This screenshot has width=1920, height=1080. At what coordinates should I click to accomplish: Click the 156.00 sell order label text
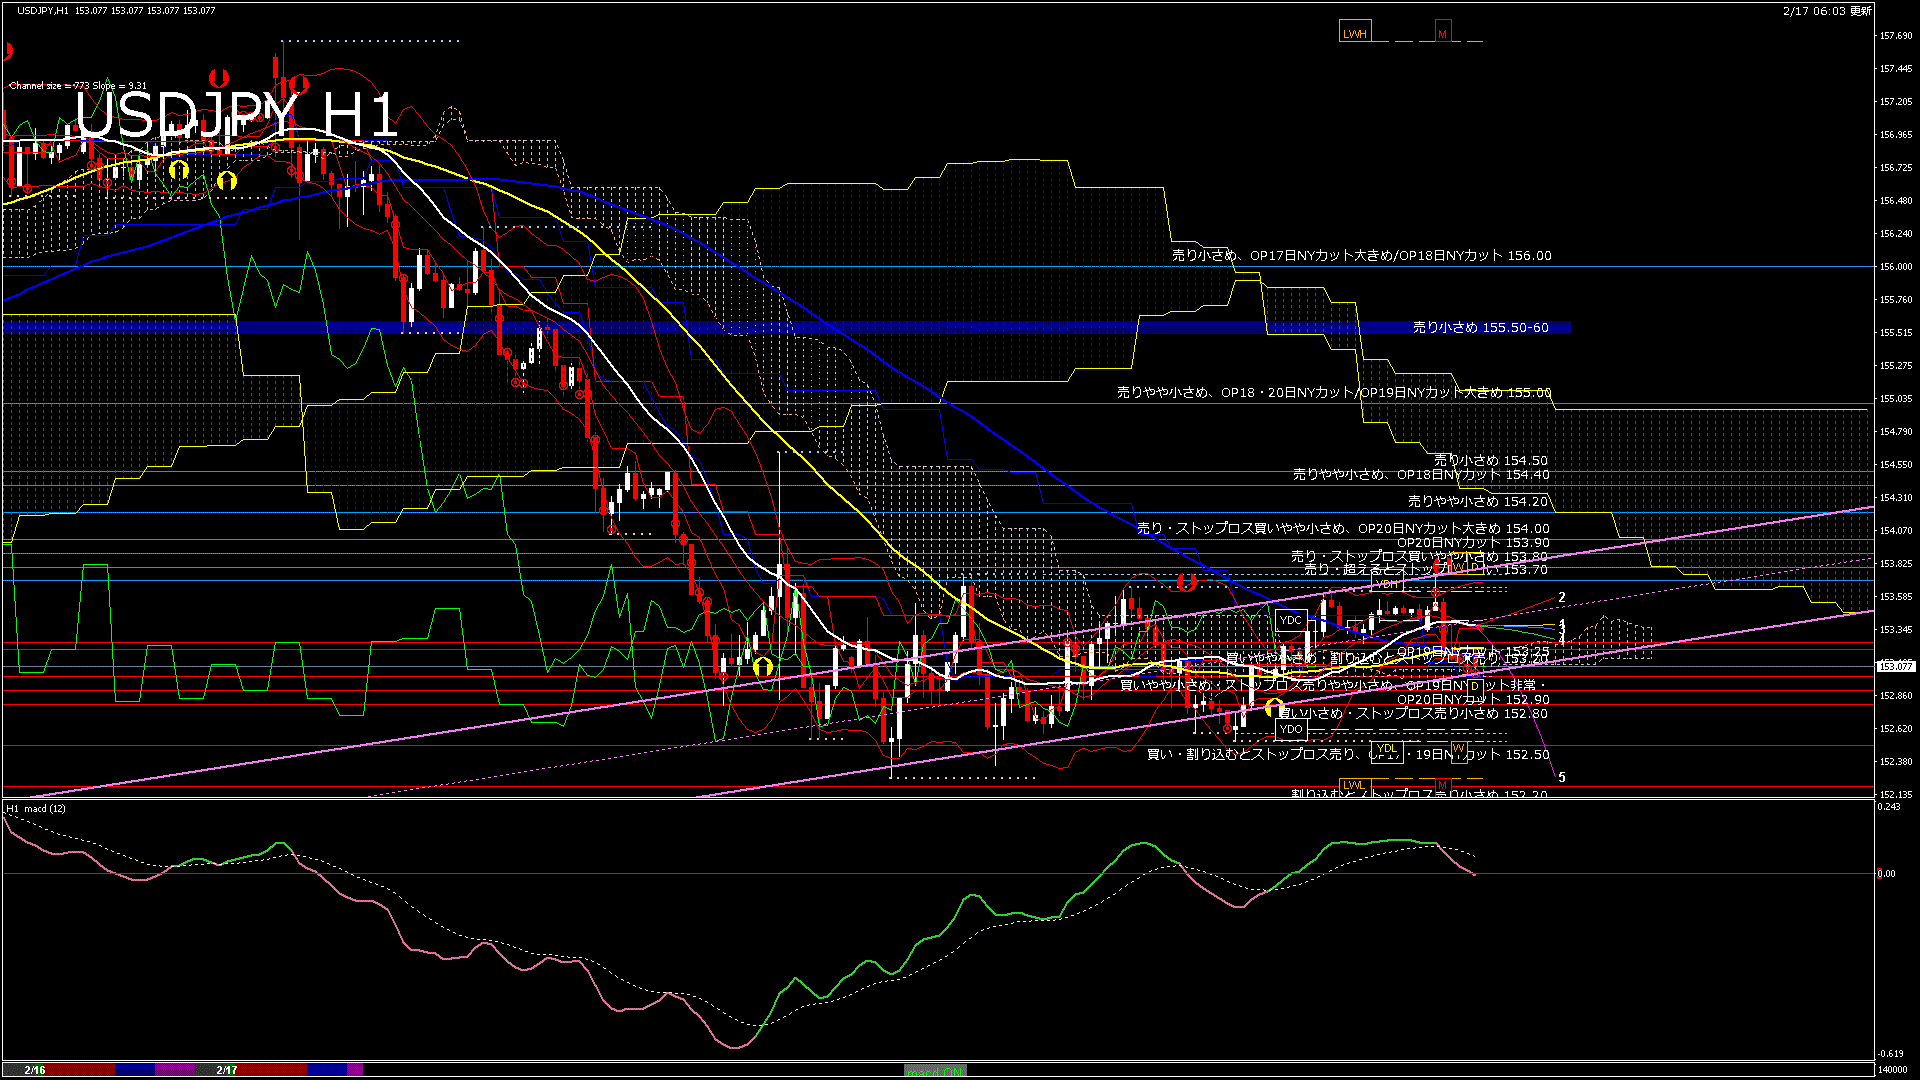[x=1361, y=256]
